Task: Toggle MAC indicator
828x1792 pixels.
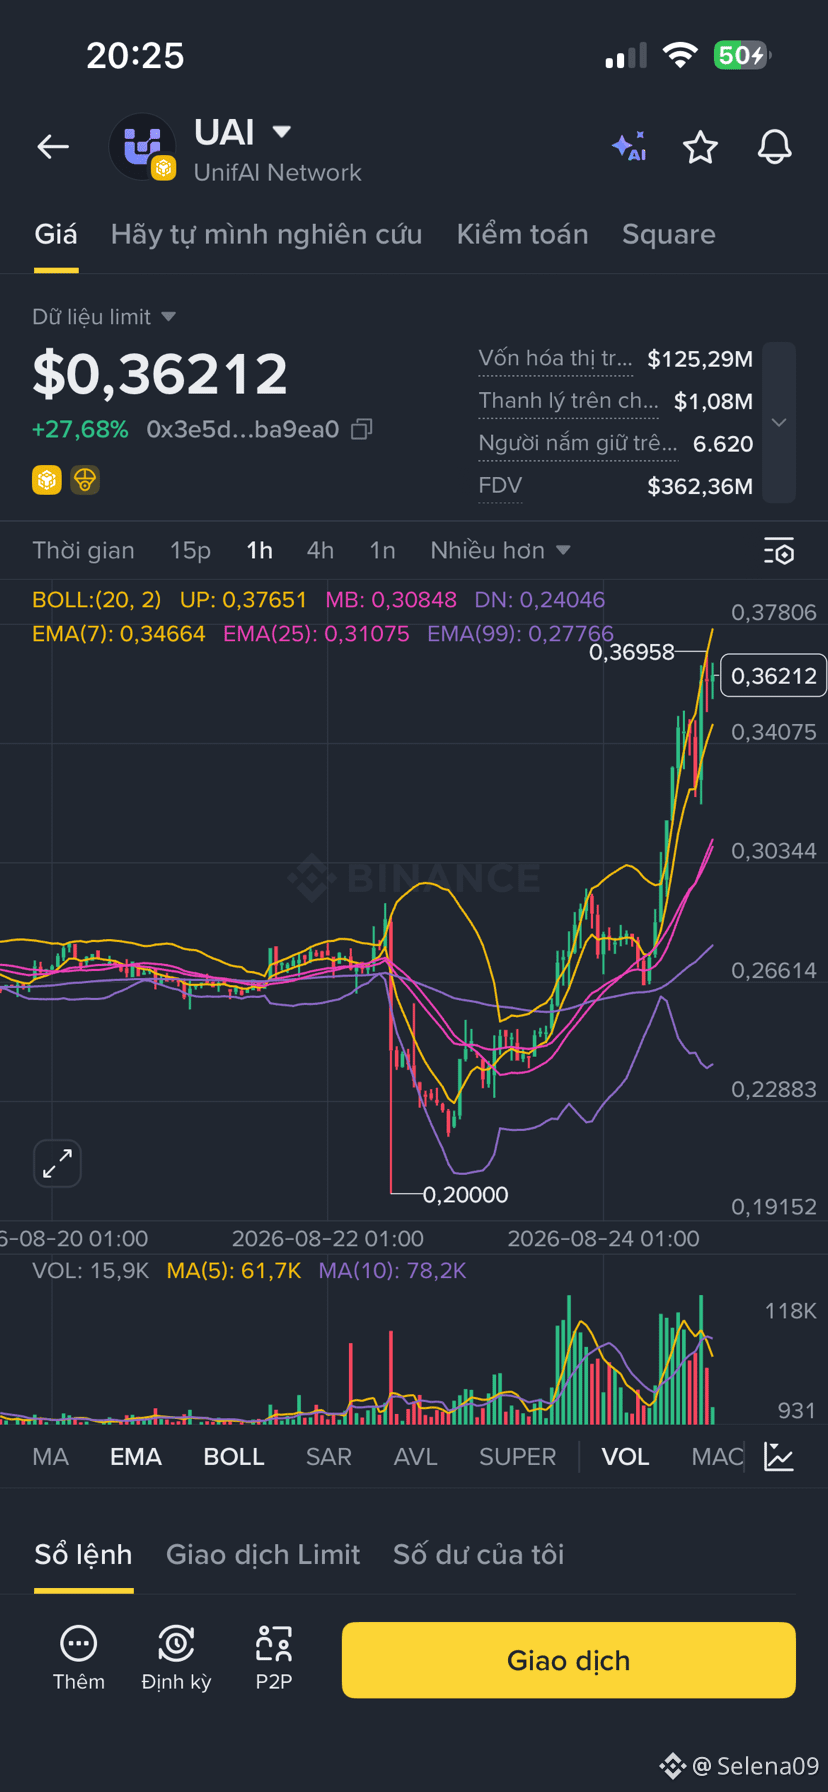Action: point(717,1456)
